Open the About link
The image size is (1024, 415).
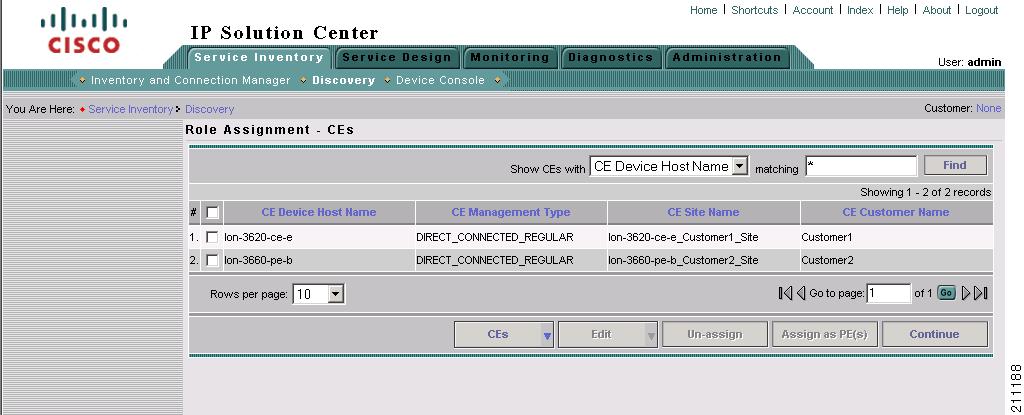click(936, 10)
